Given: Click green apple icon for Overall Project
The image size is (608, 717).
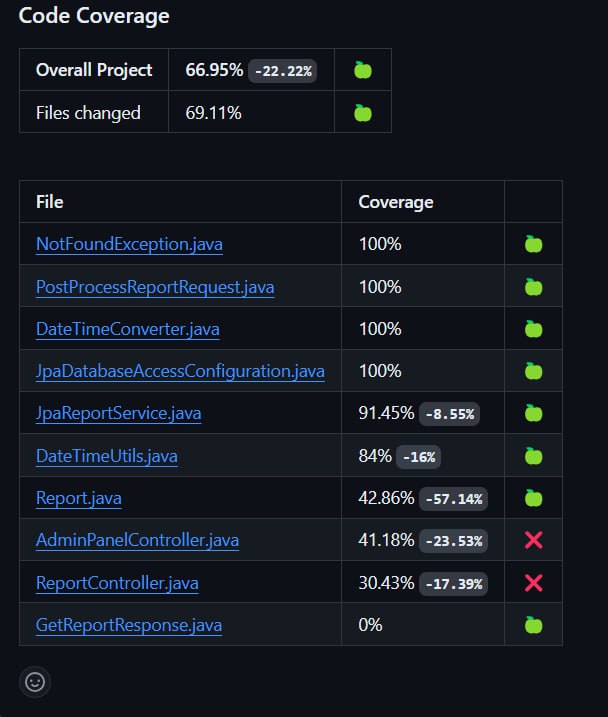Looking at the screenshot, I should (363, 70).
